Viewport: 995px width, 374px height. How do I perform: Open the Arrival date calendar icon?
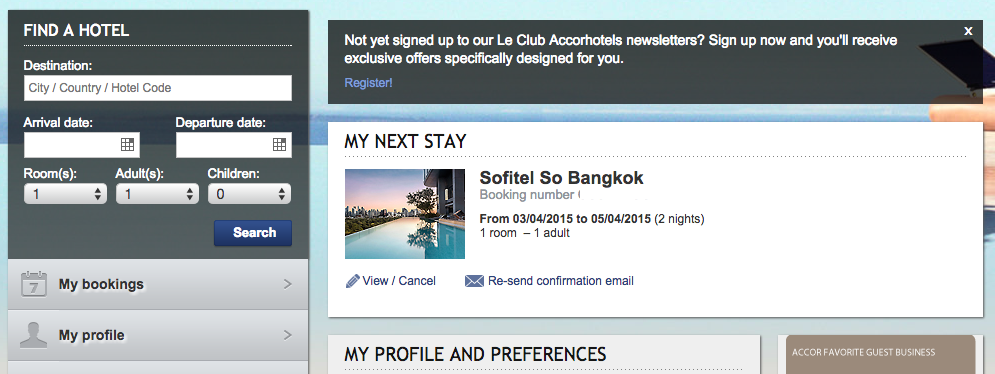click(x=128, y=145)
